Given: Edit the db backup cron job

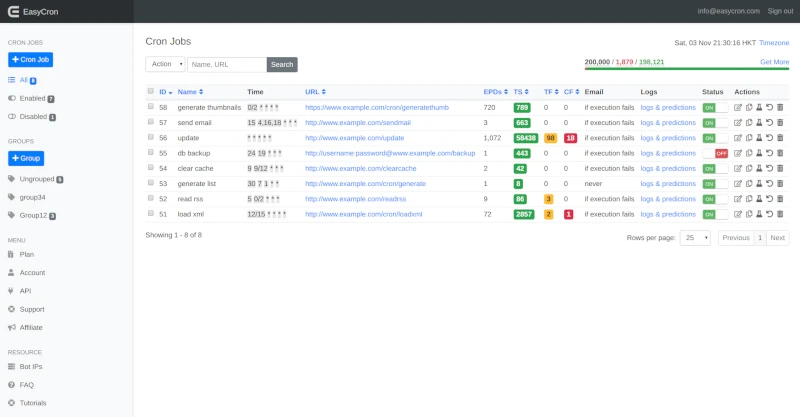Looking at the screenshot, I should coord(738,153).
